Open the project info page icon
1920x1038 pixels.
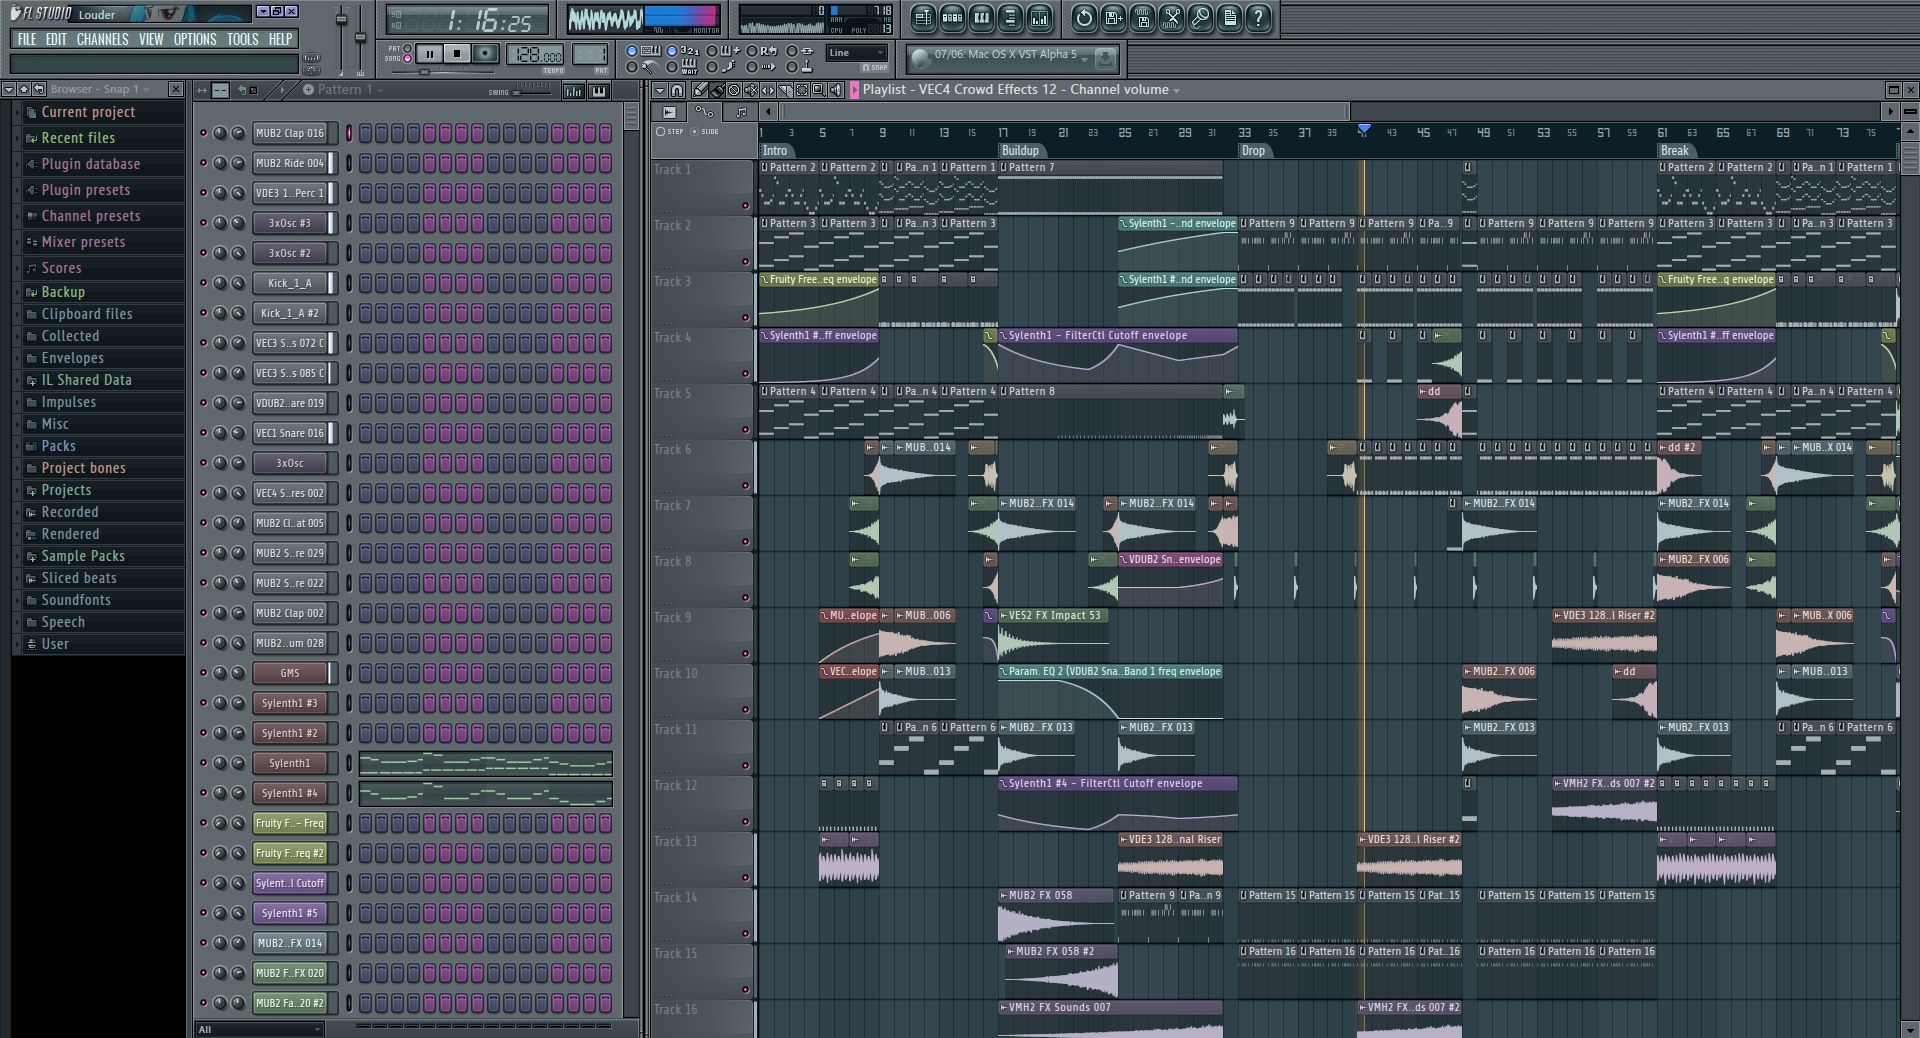[x=1229, y=18]
